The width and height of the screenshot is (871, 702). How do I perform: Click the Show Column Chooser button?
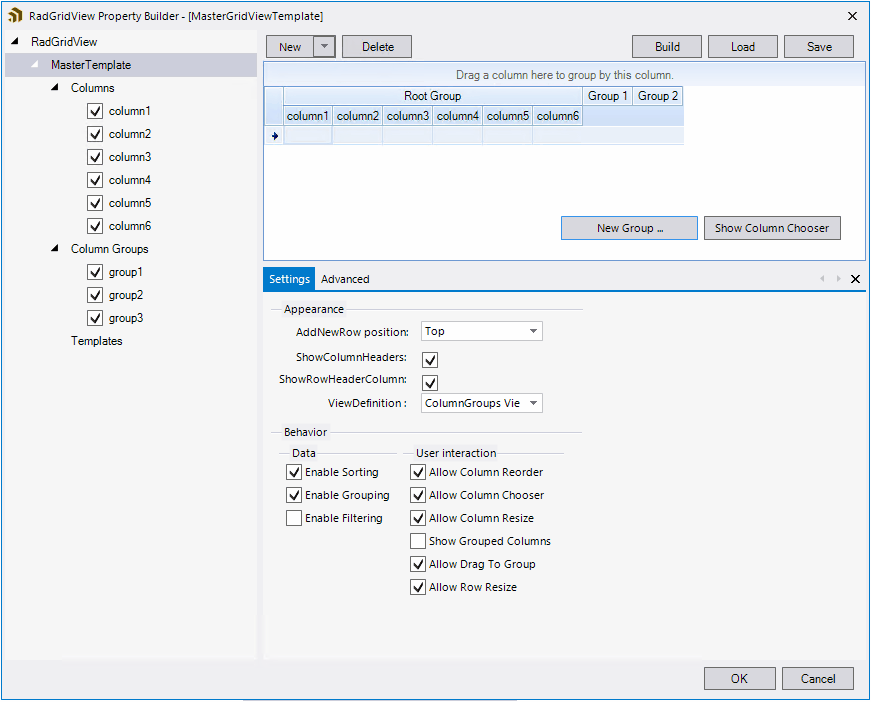pos(772,228)
